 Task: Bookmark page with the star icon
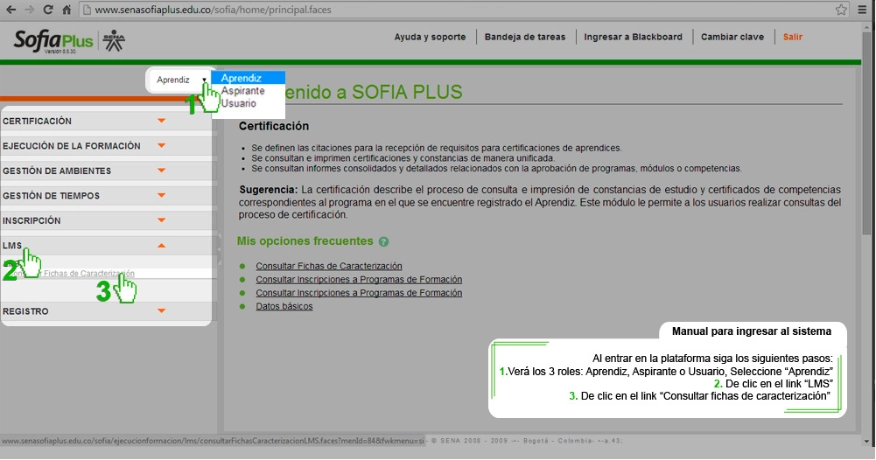(841, 10)
